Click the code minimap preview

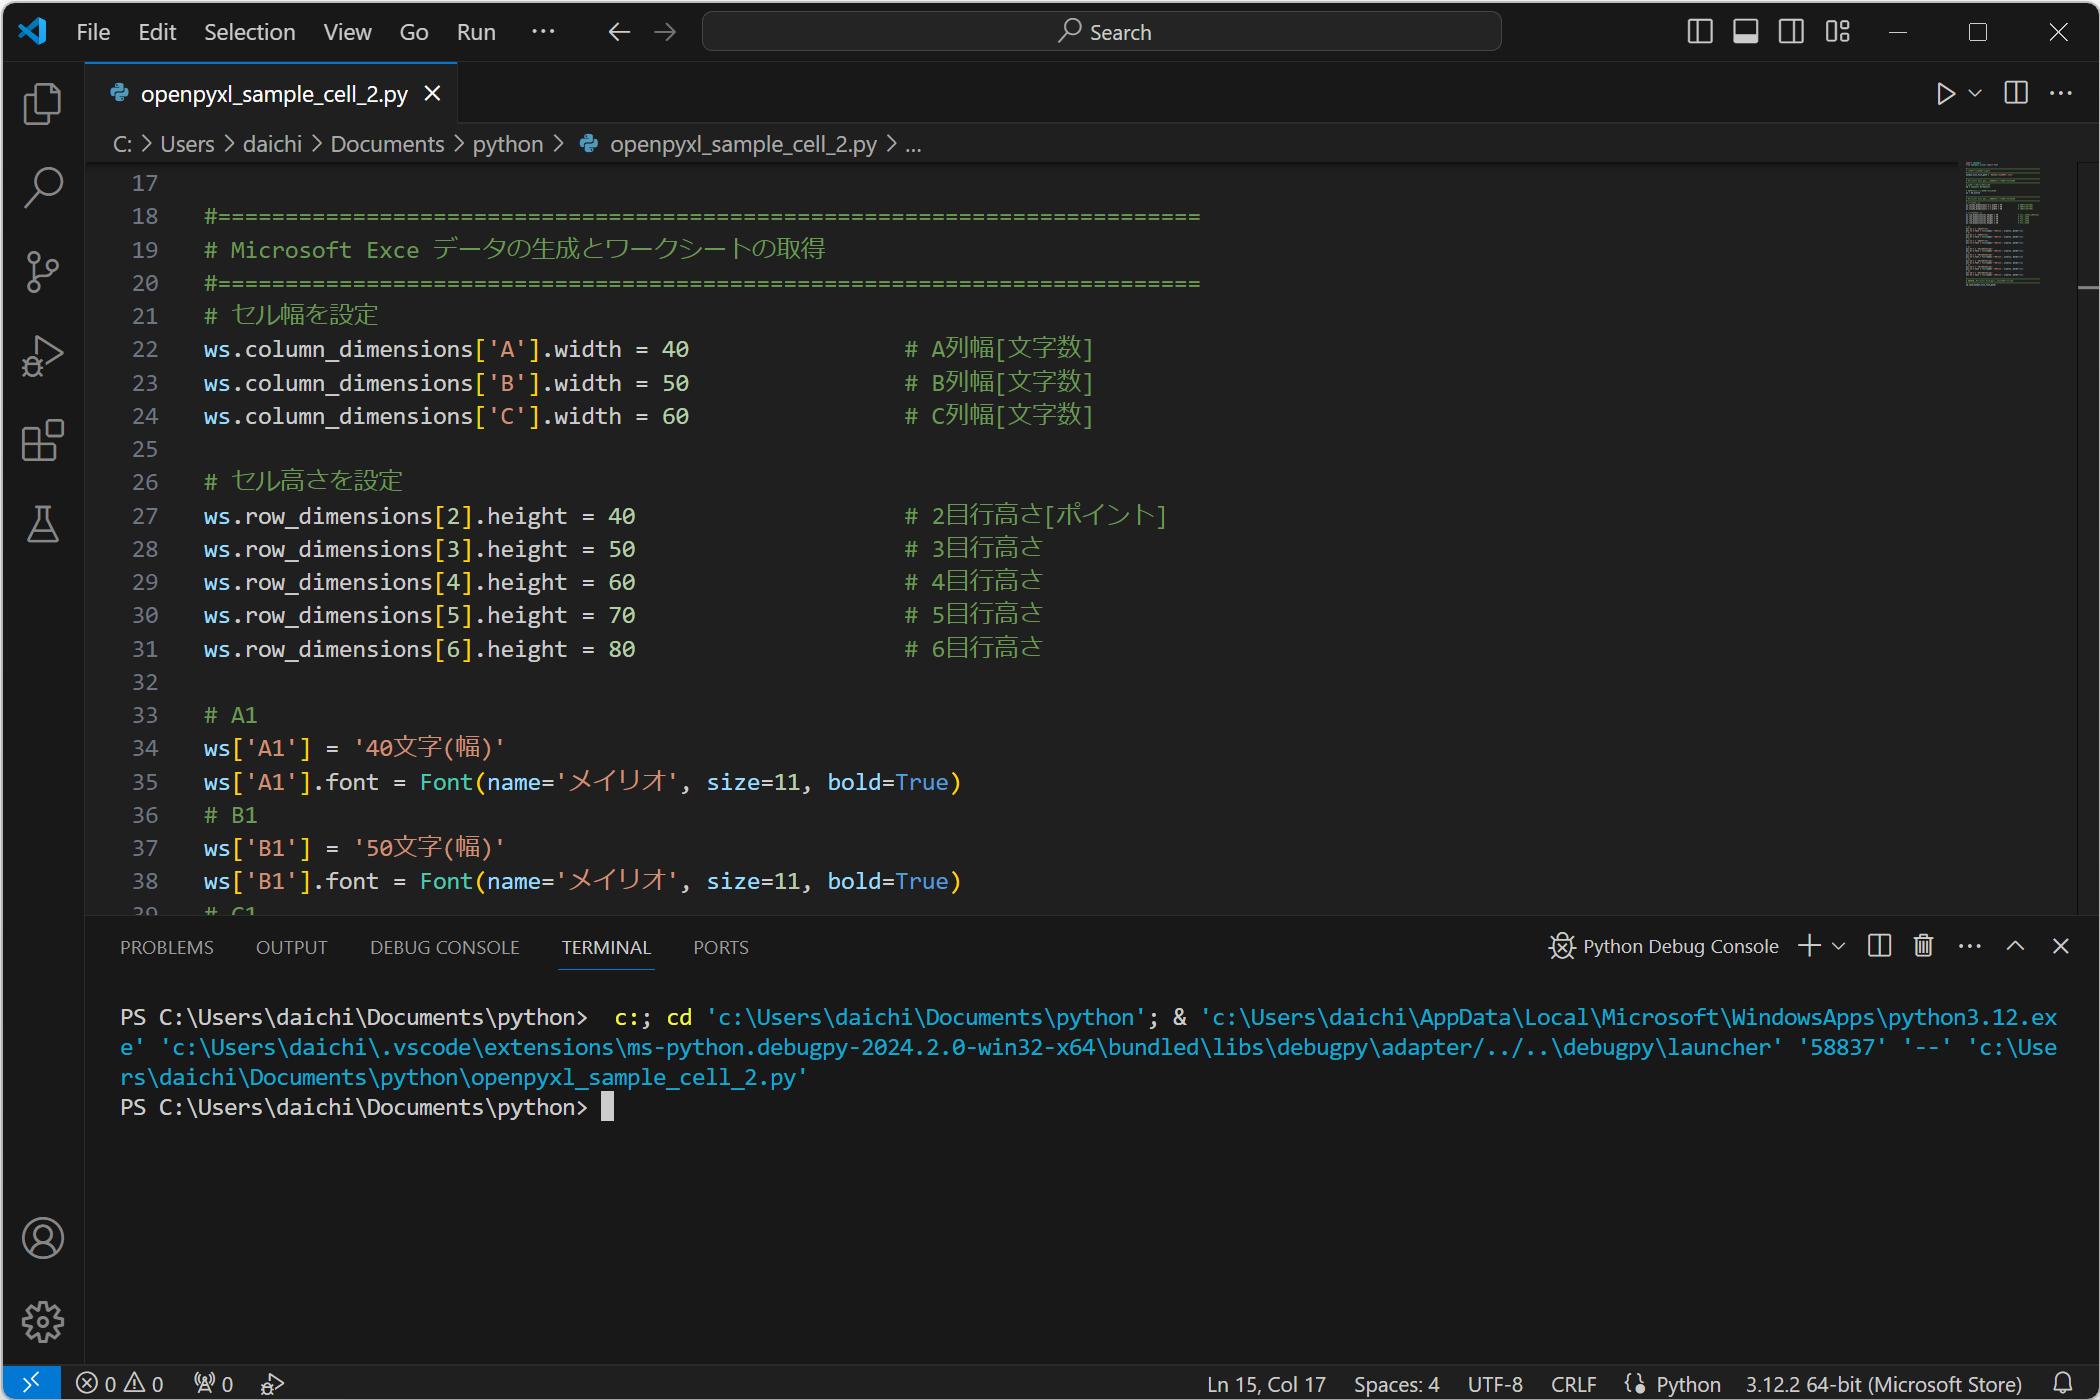(x=2001, y=225)
